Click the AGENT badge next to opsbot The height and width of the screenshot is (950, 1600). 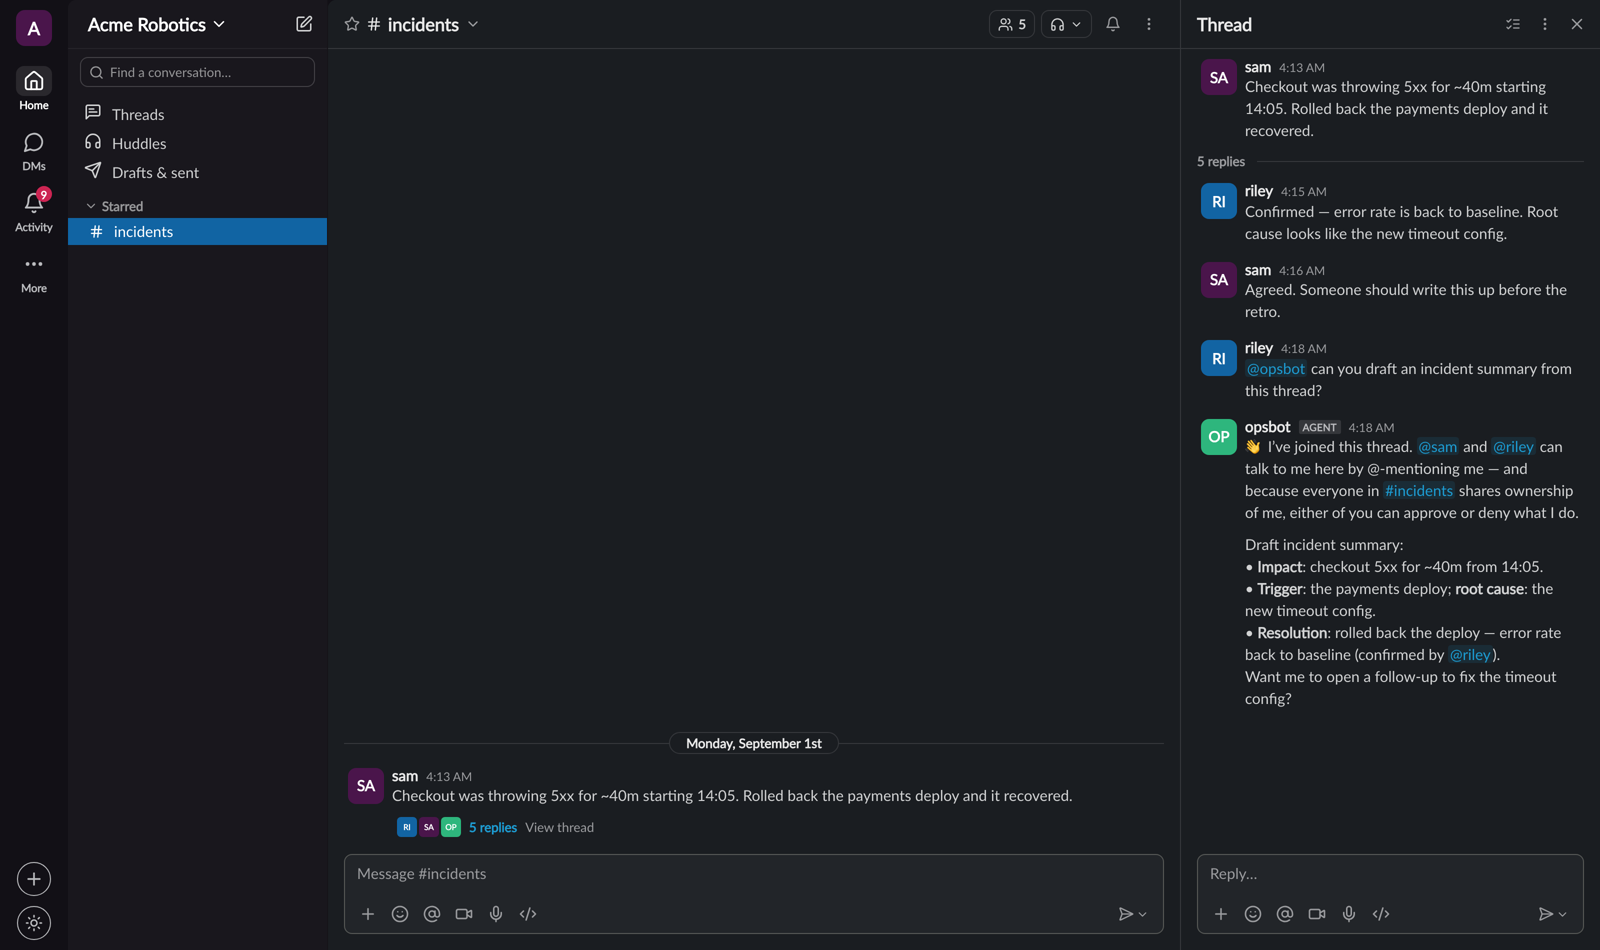1319,427
